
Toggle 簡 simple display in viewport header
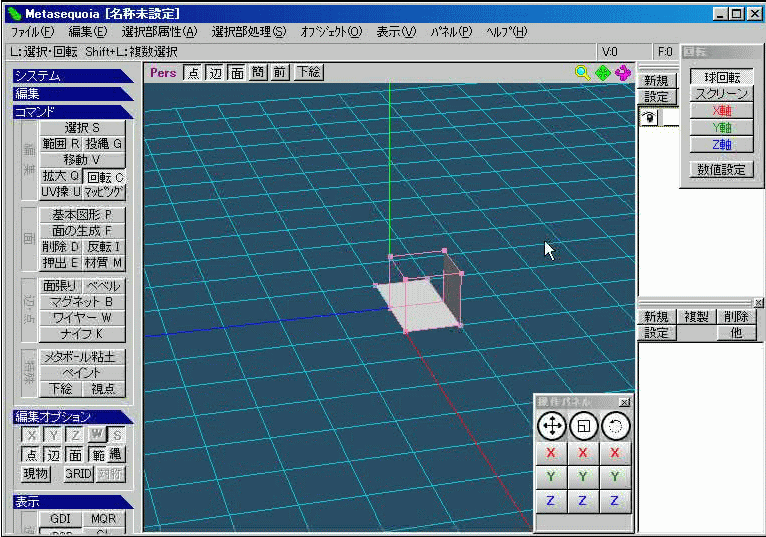[258, 73]
